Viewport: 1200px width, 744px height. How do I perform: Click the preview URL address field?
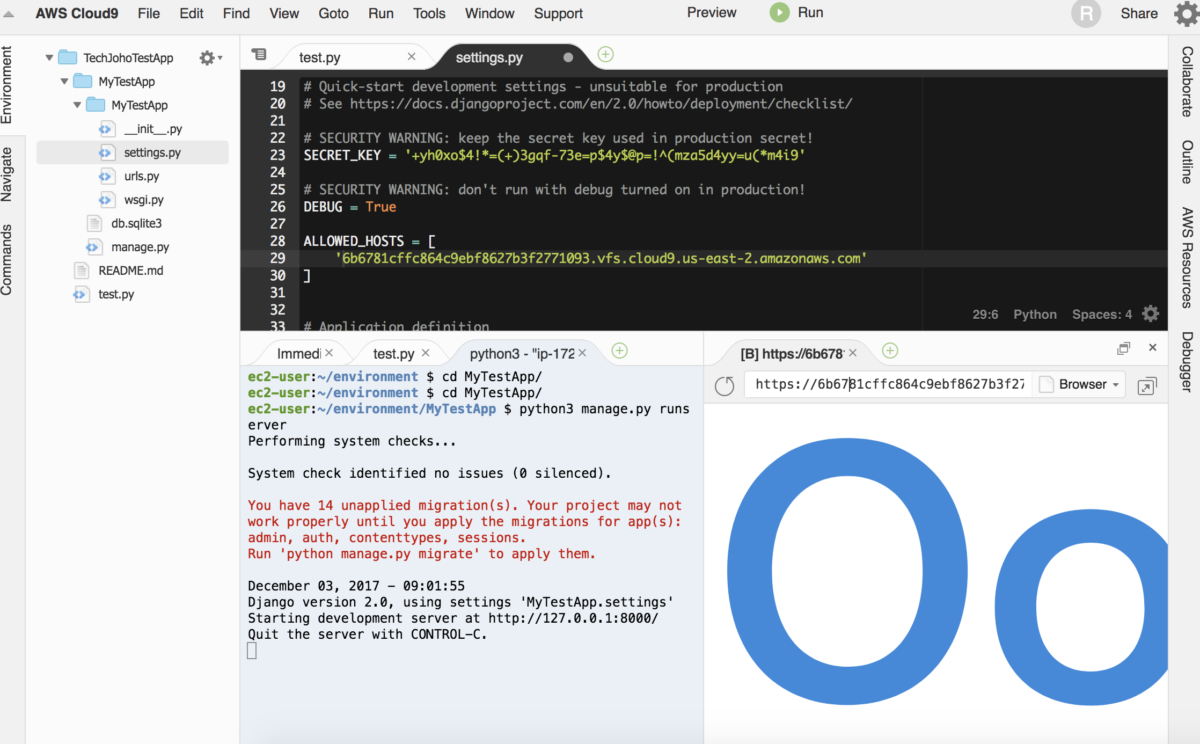pyautogui.click(x=888, y=385)
